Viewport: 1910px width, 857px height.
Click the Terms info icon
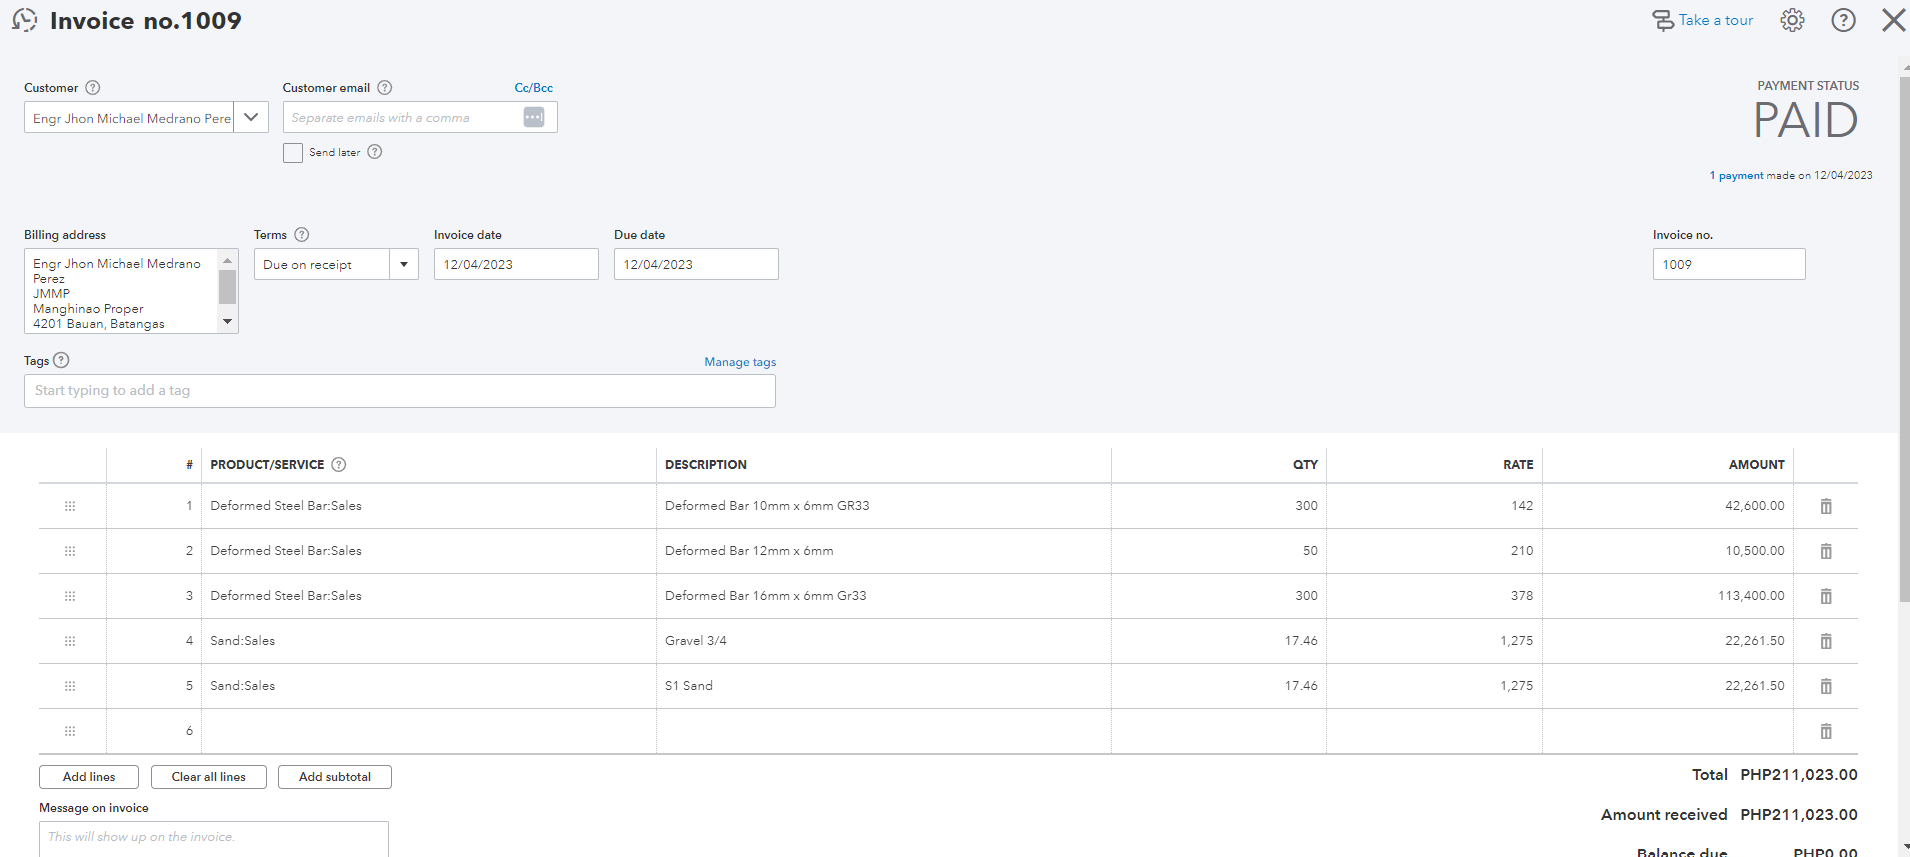[x=302, y=235]
